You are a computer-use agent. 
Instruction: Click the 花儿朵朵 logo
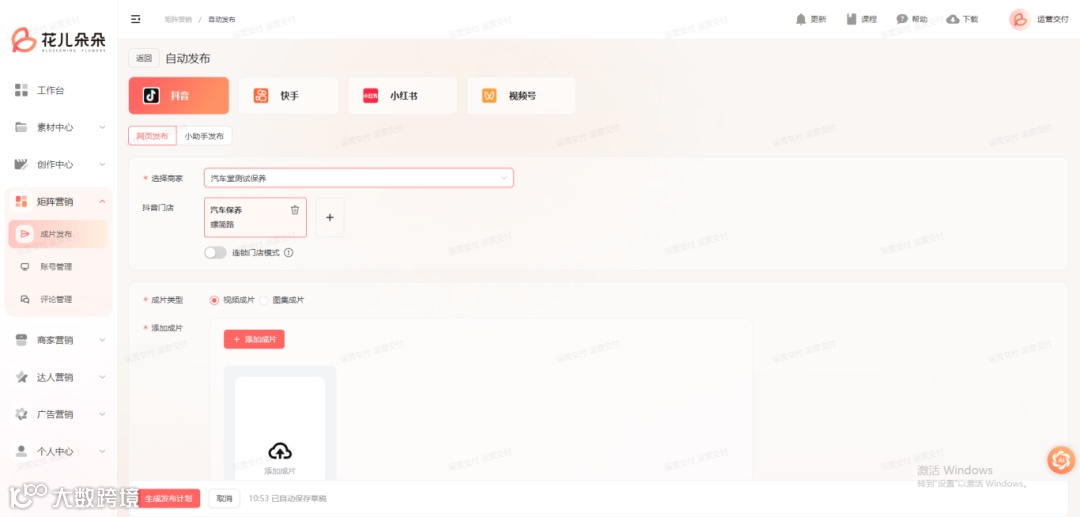coord(59,40)
